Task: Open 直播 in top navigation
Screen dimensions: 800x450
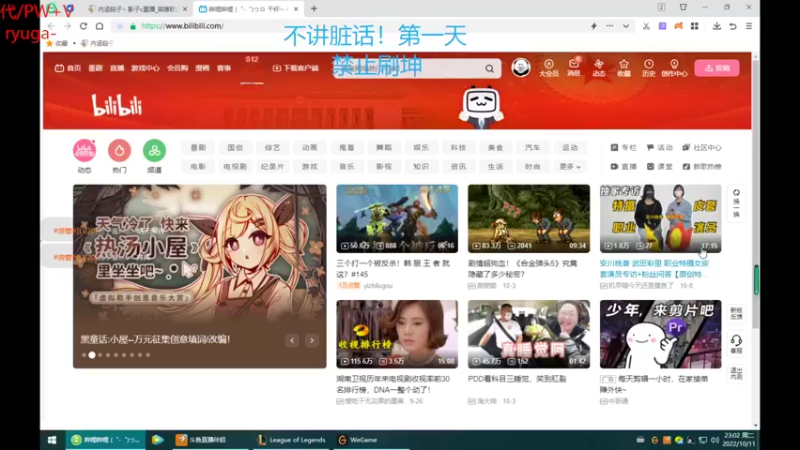Action: coord(117,68)
